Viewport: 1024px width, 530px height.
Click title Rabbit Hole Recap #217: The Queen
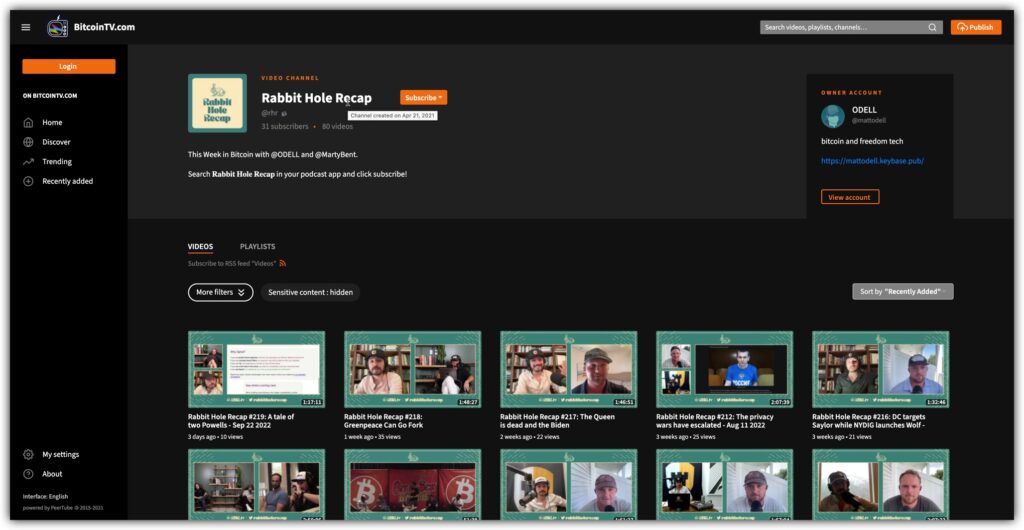(557, 421)
